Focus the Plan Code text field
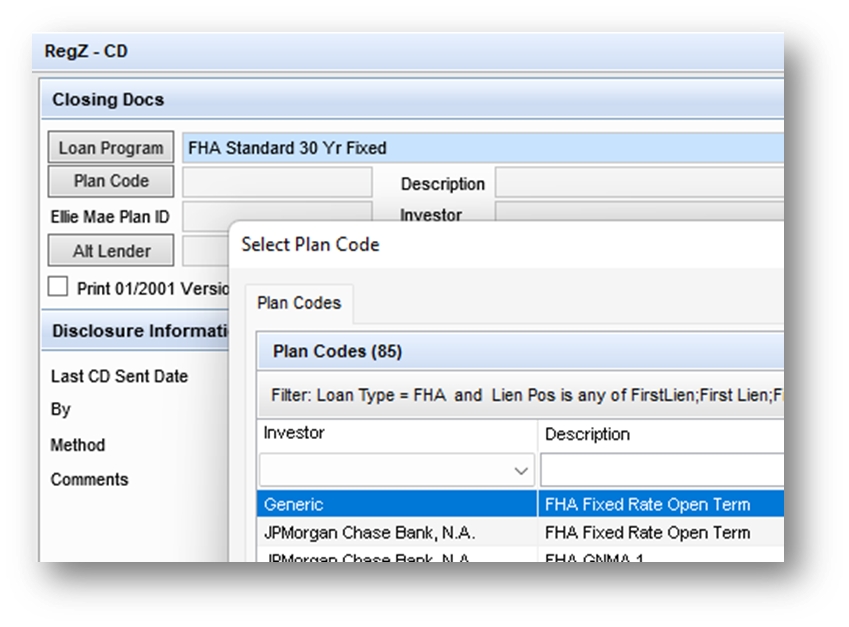849x627 pixels. point(276,183)
